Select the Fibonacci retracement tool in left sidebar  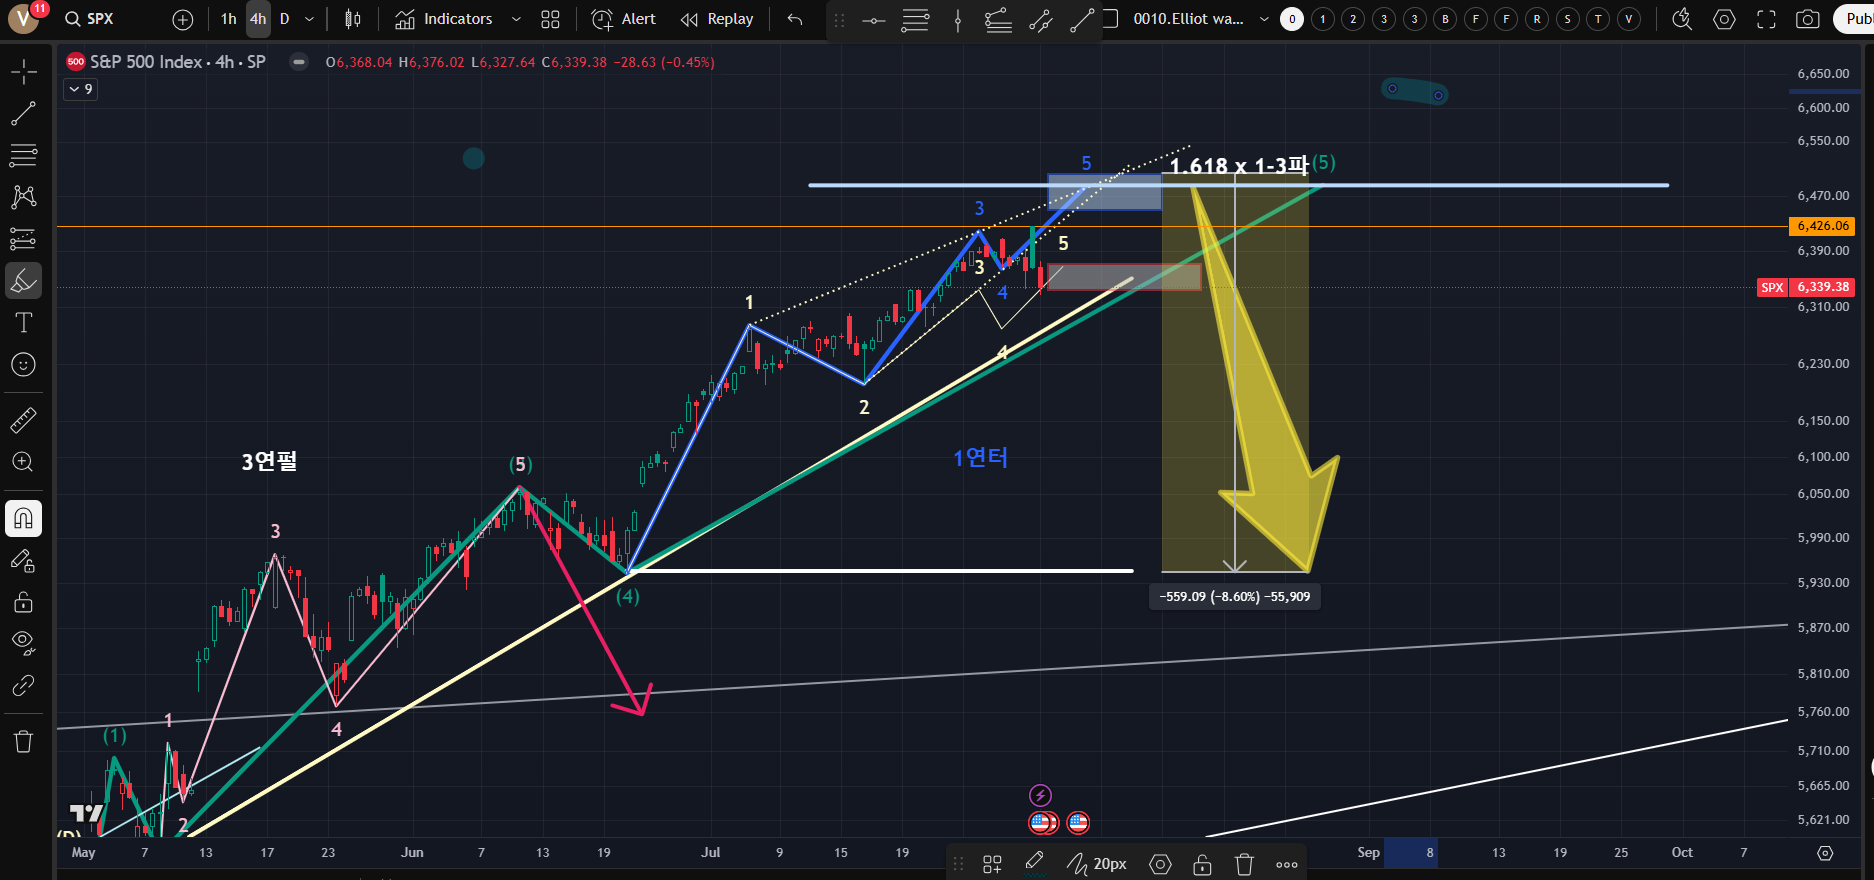click(x=23, y=154)
